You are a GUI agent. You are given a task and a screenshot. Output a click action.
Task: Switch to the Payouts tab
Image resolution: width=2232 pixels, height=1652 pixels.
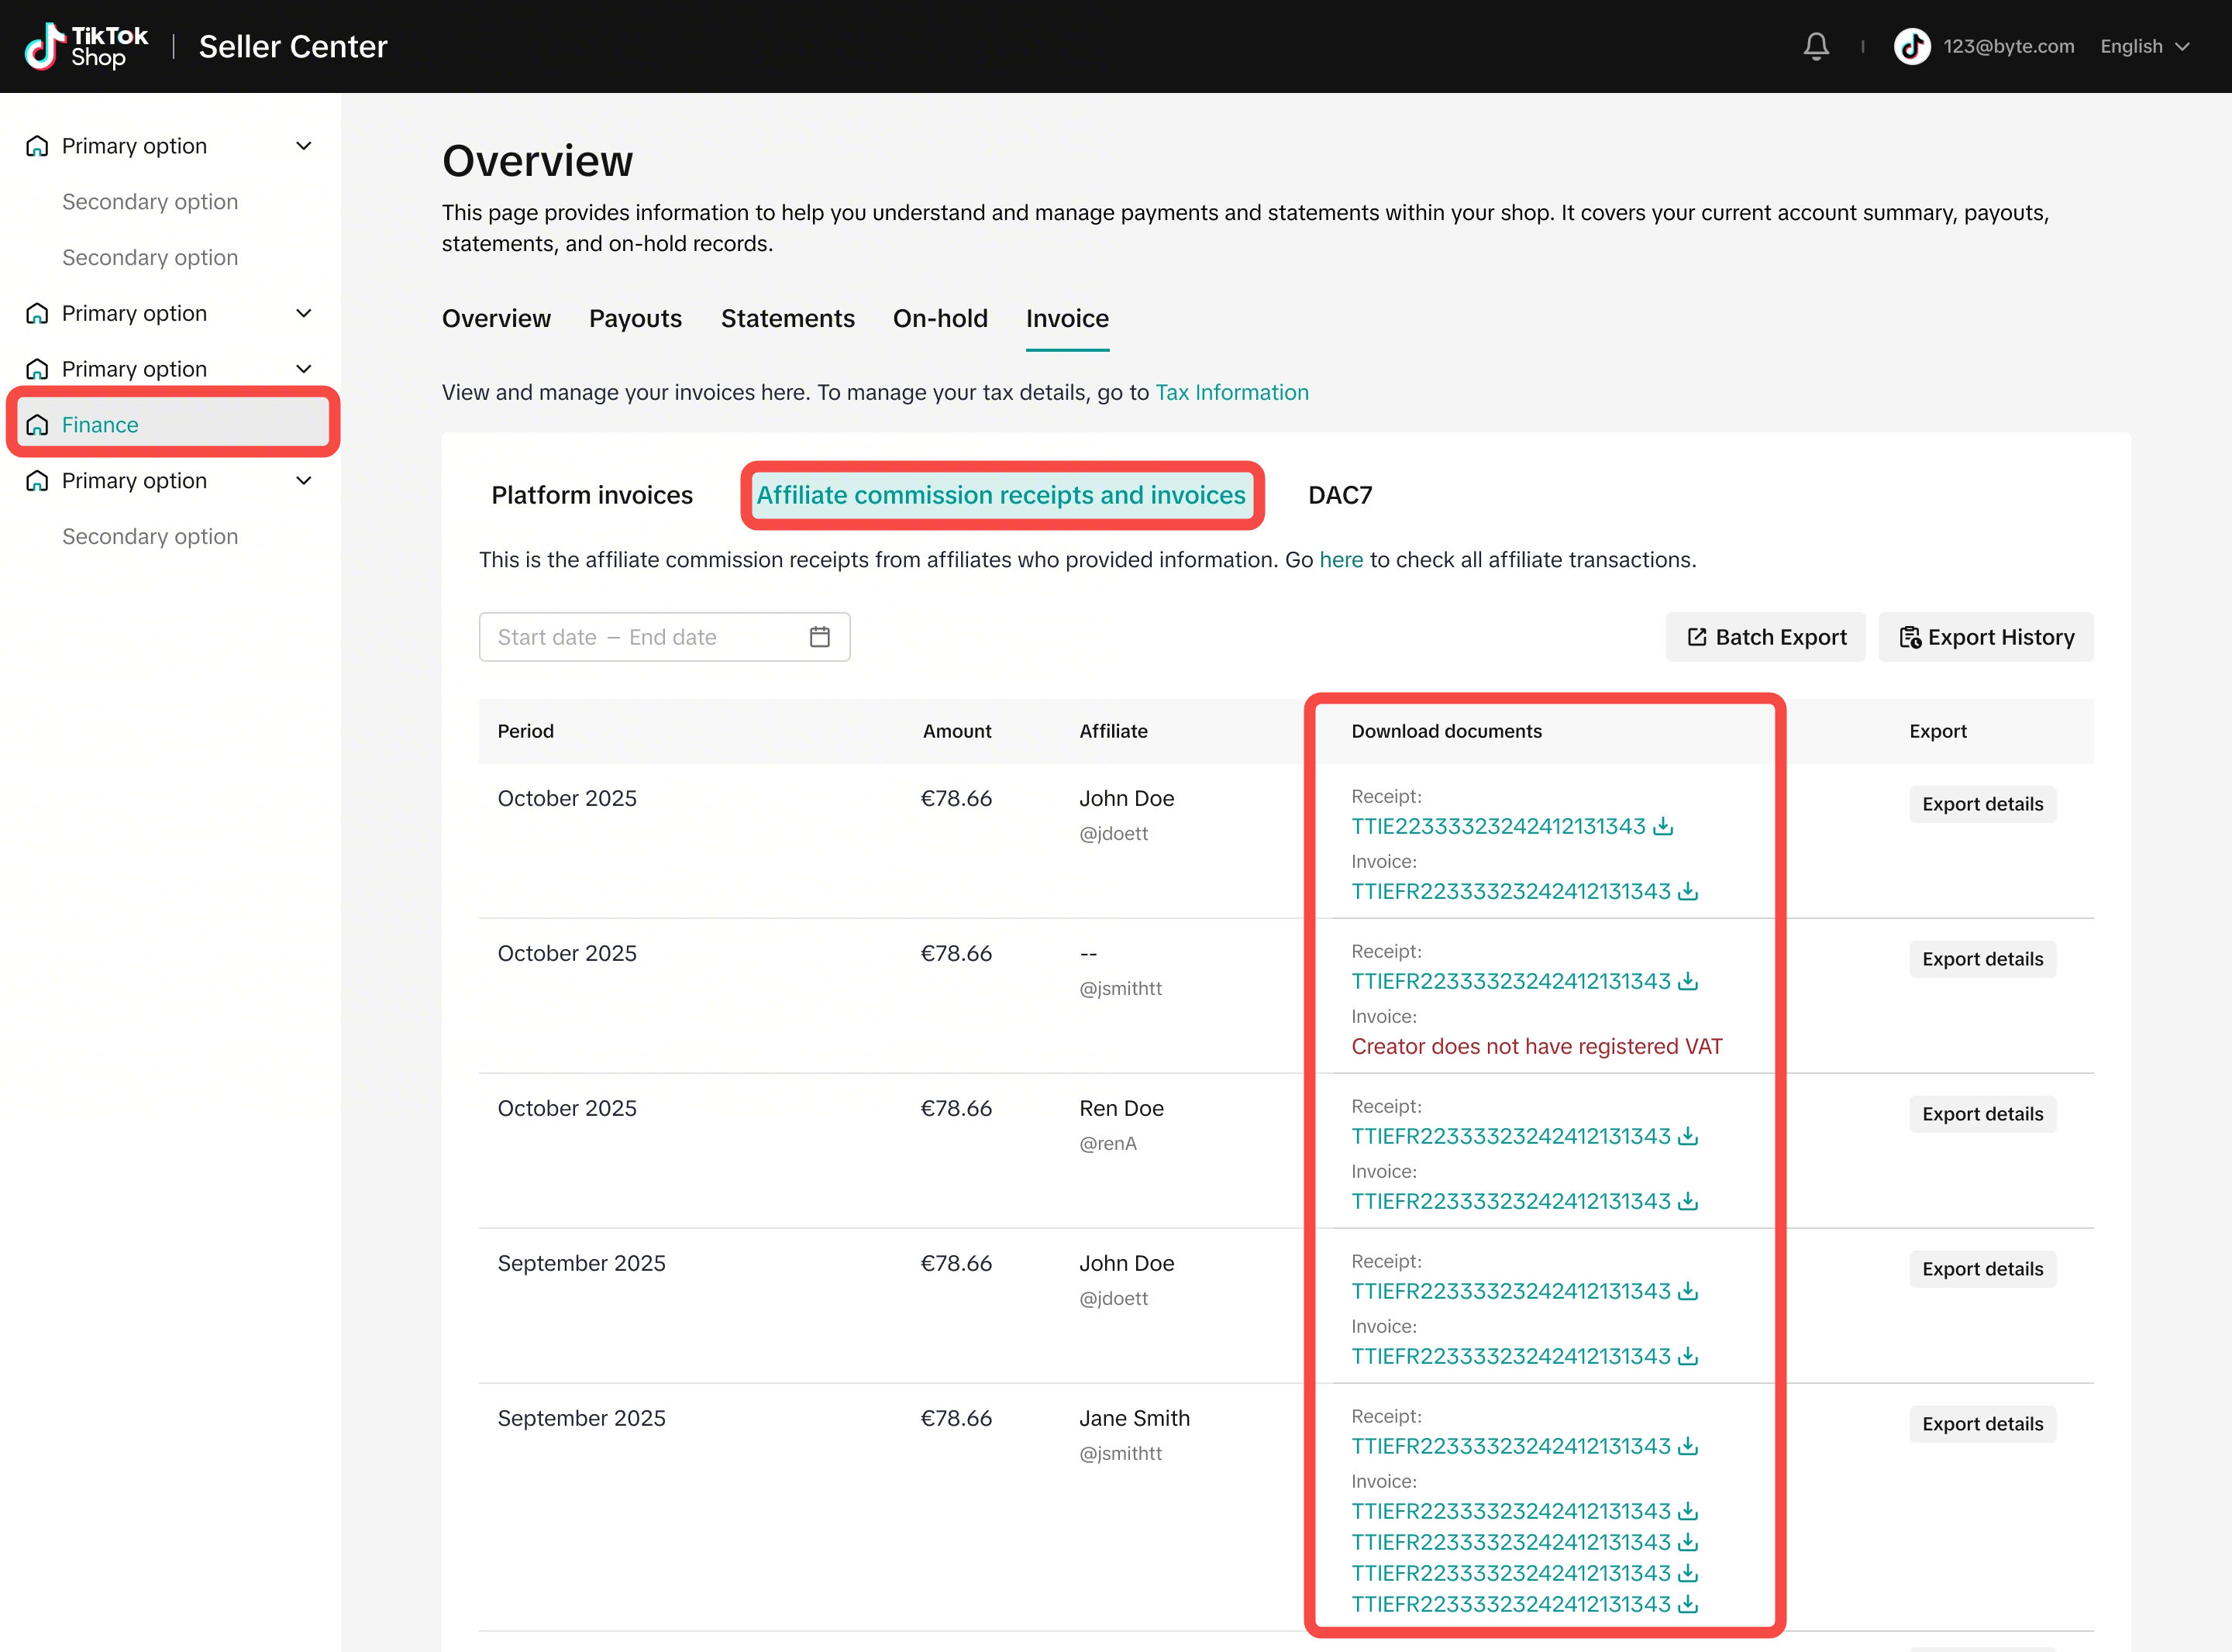pos(635,318)
